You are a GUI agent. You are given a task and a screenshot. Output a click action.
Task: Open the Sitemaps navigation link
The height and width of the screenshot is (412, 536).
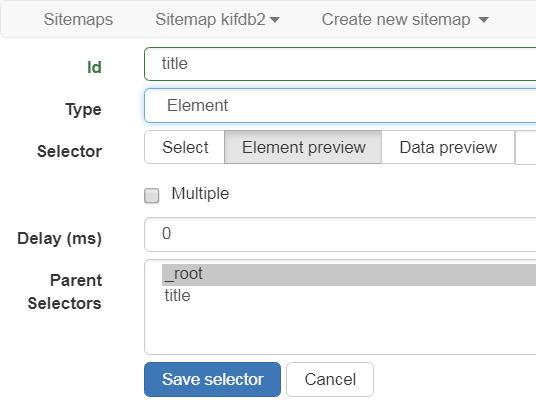(x=78, y=19)
